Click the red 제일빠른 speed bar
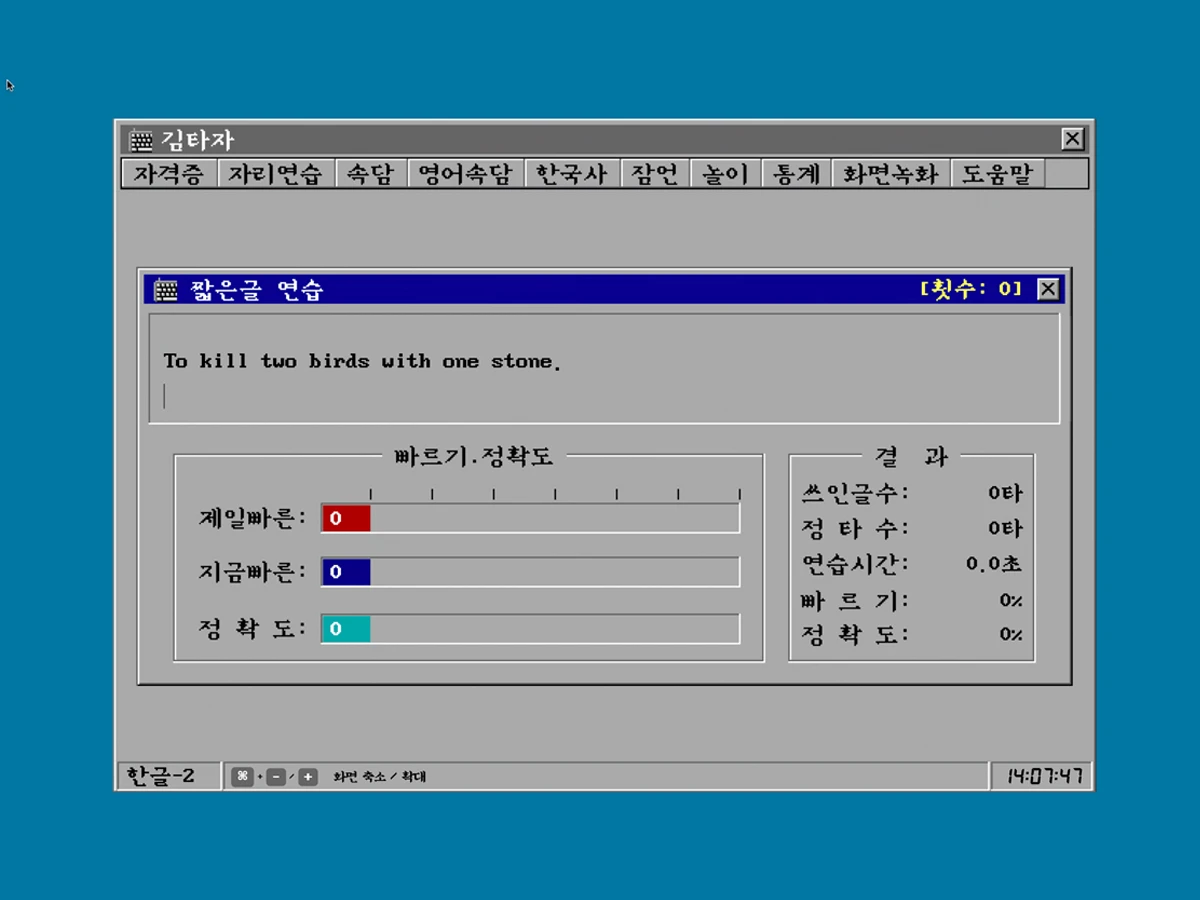 coord(346,518)
